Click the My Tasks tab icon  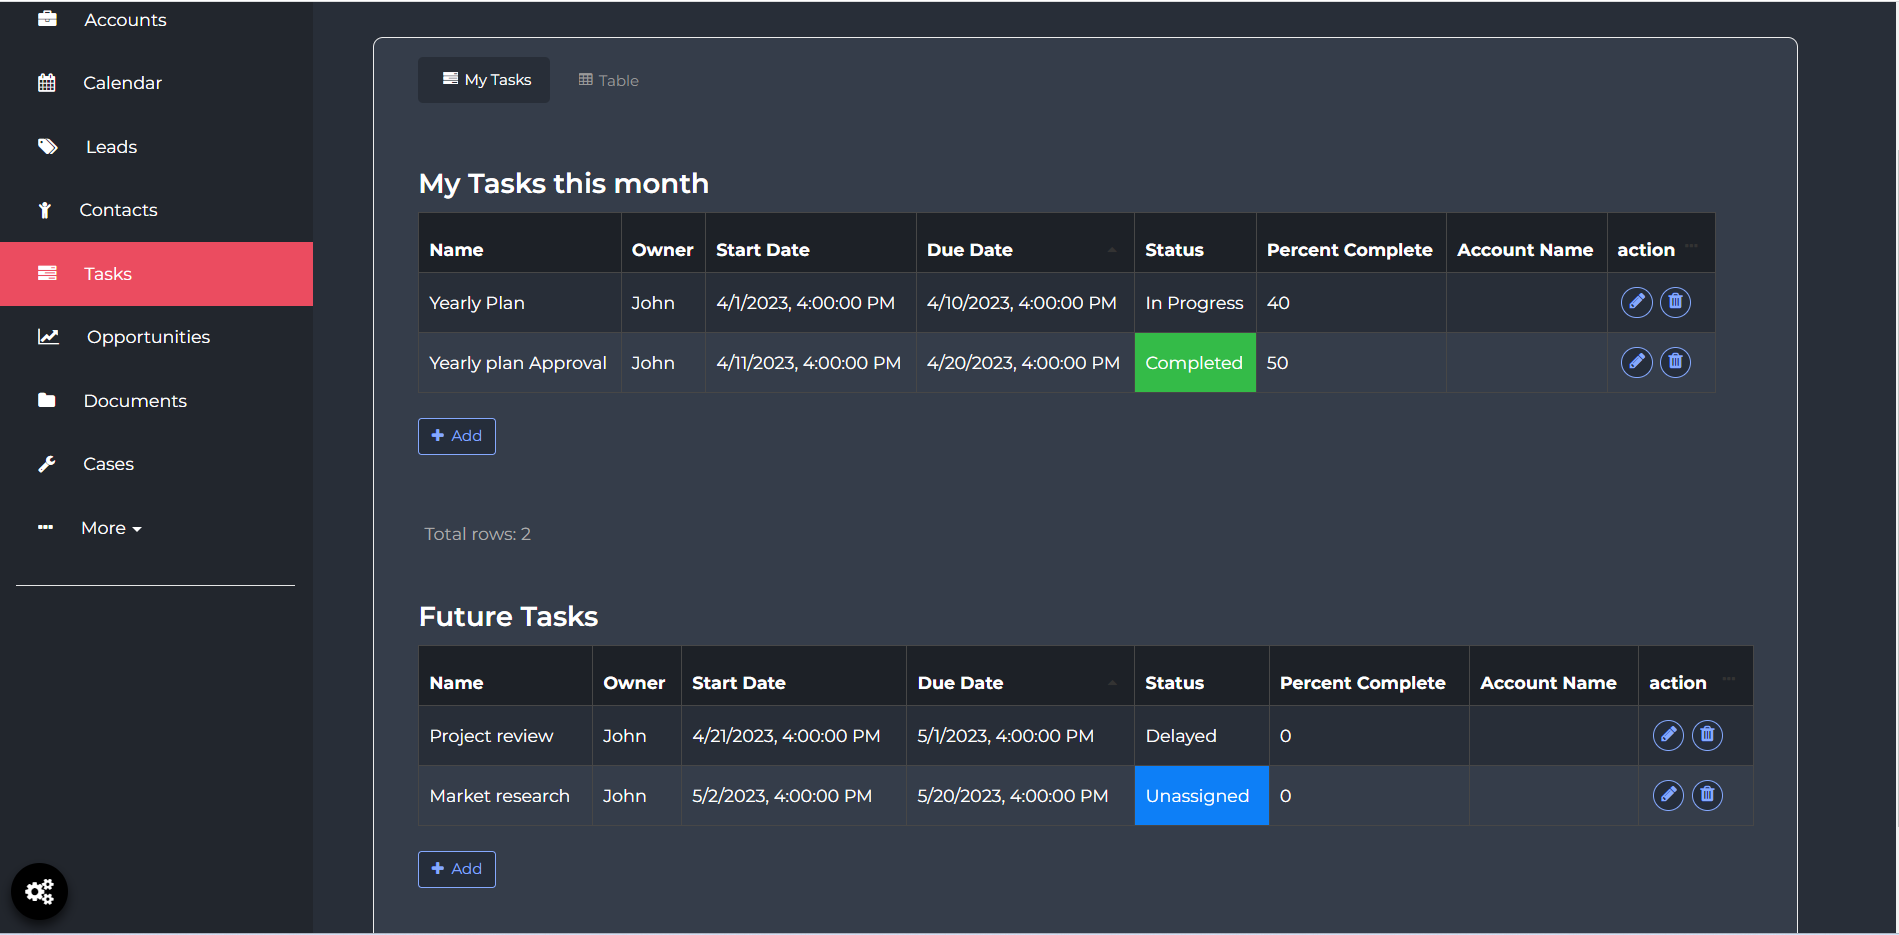[x=450, y=79]
